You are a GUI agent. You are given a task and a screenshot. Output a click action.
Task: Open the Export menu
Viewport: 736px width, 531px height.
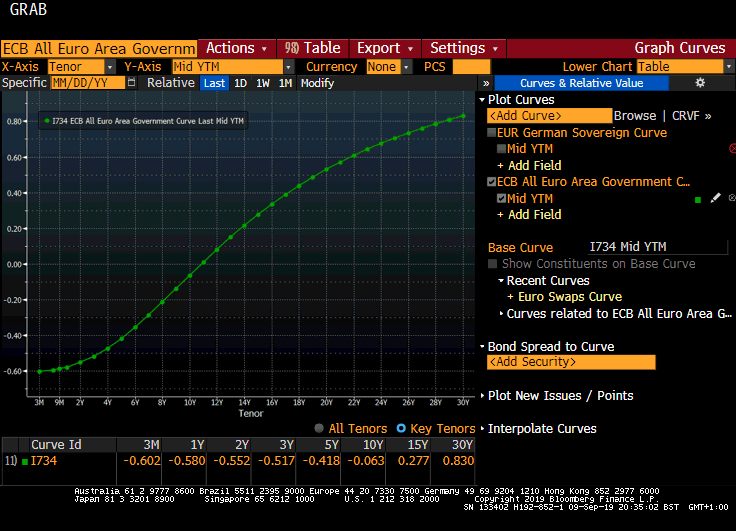tap(384, 48)
